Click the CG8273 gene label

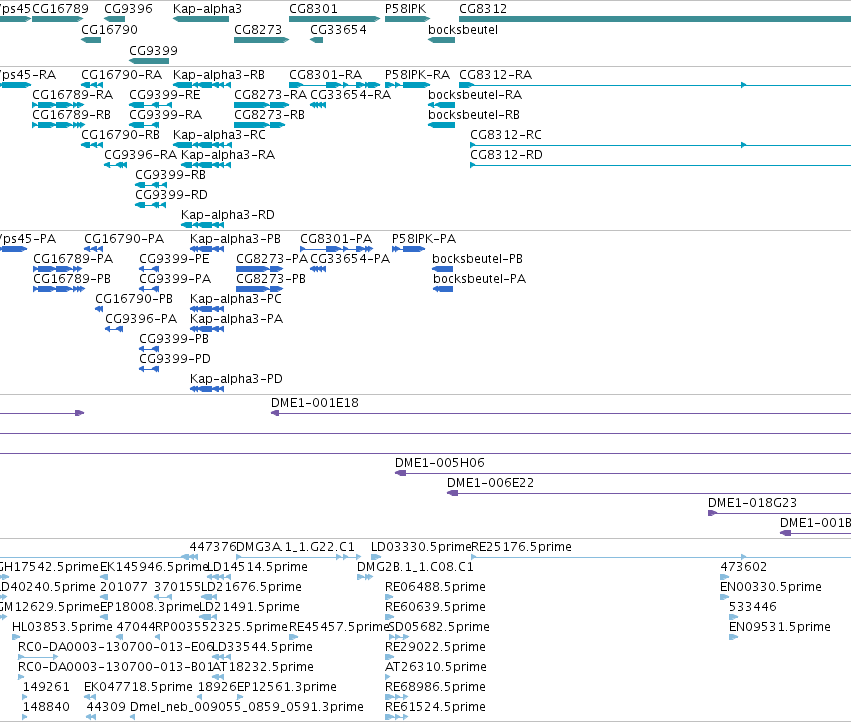258,29
